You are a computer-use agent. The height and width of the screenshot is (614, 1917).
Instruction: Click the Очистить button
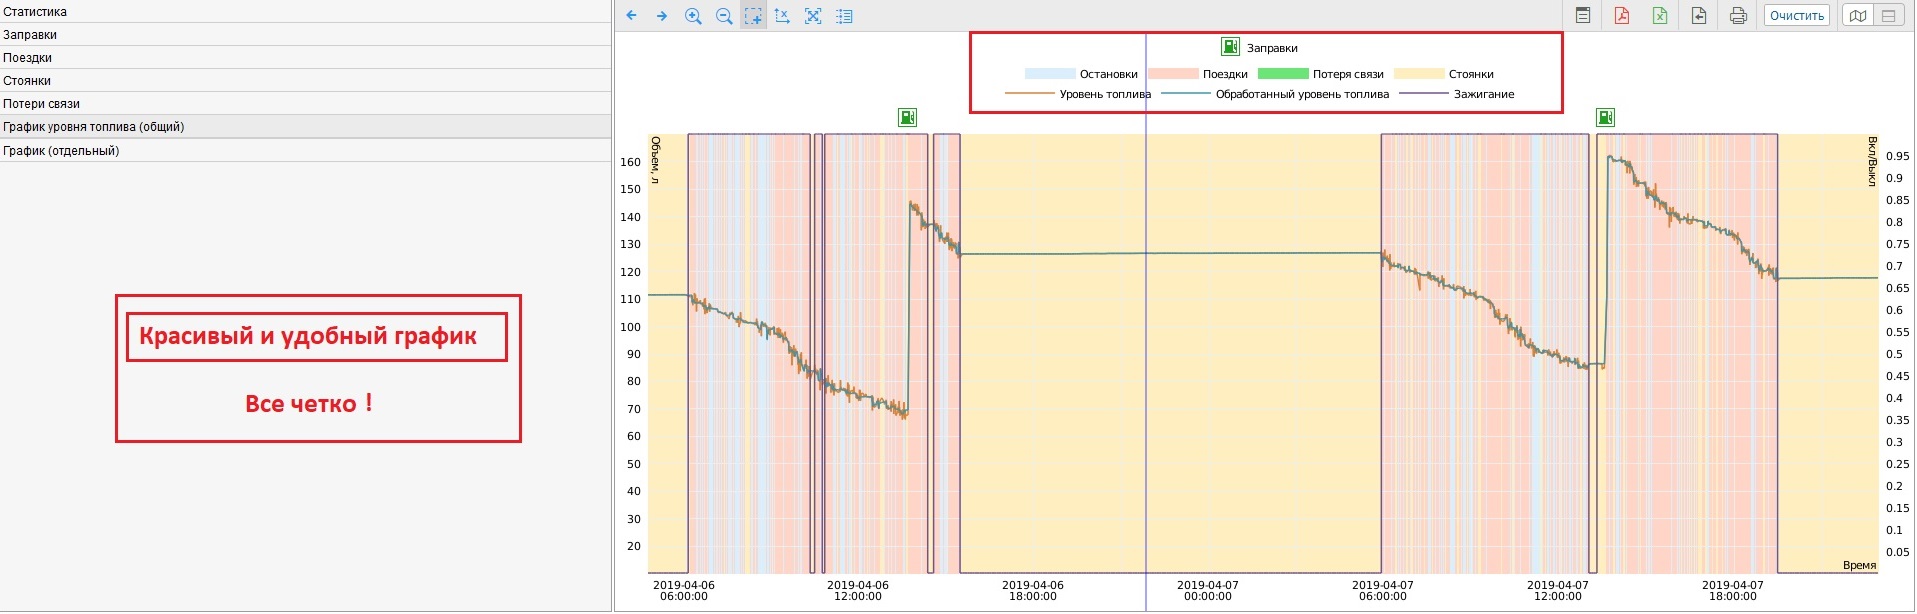point(1796,16)
